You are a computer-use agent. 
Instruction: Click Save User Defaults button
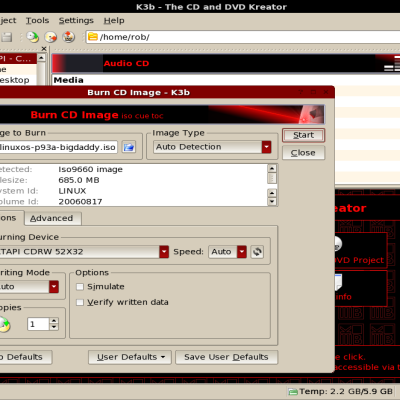tap(226, 357)
